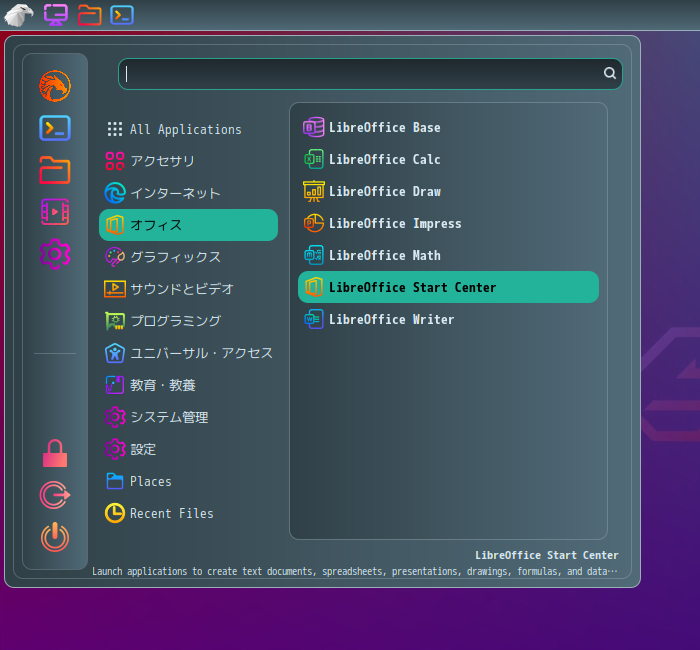Open プログラミング category
The height and width of the screenshot is (650, 700).
(x=188, y=321)
